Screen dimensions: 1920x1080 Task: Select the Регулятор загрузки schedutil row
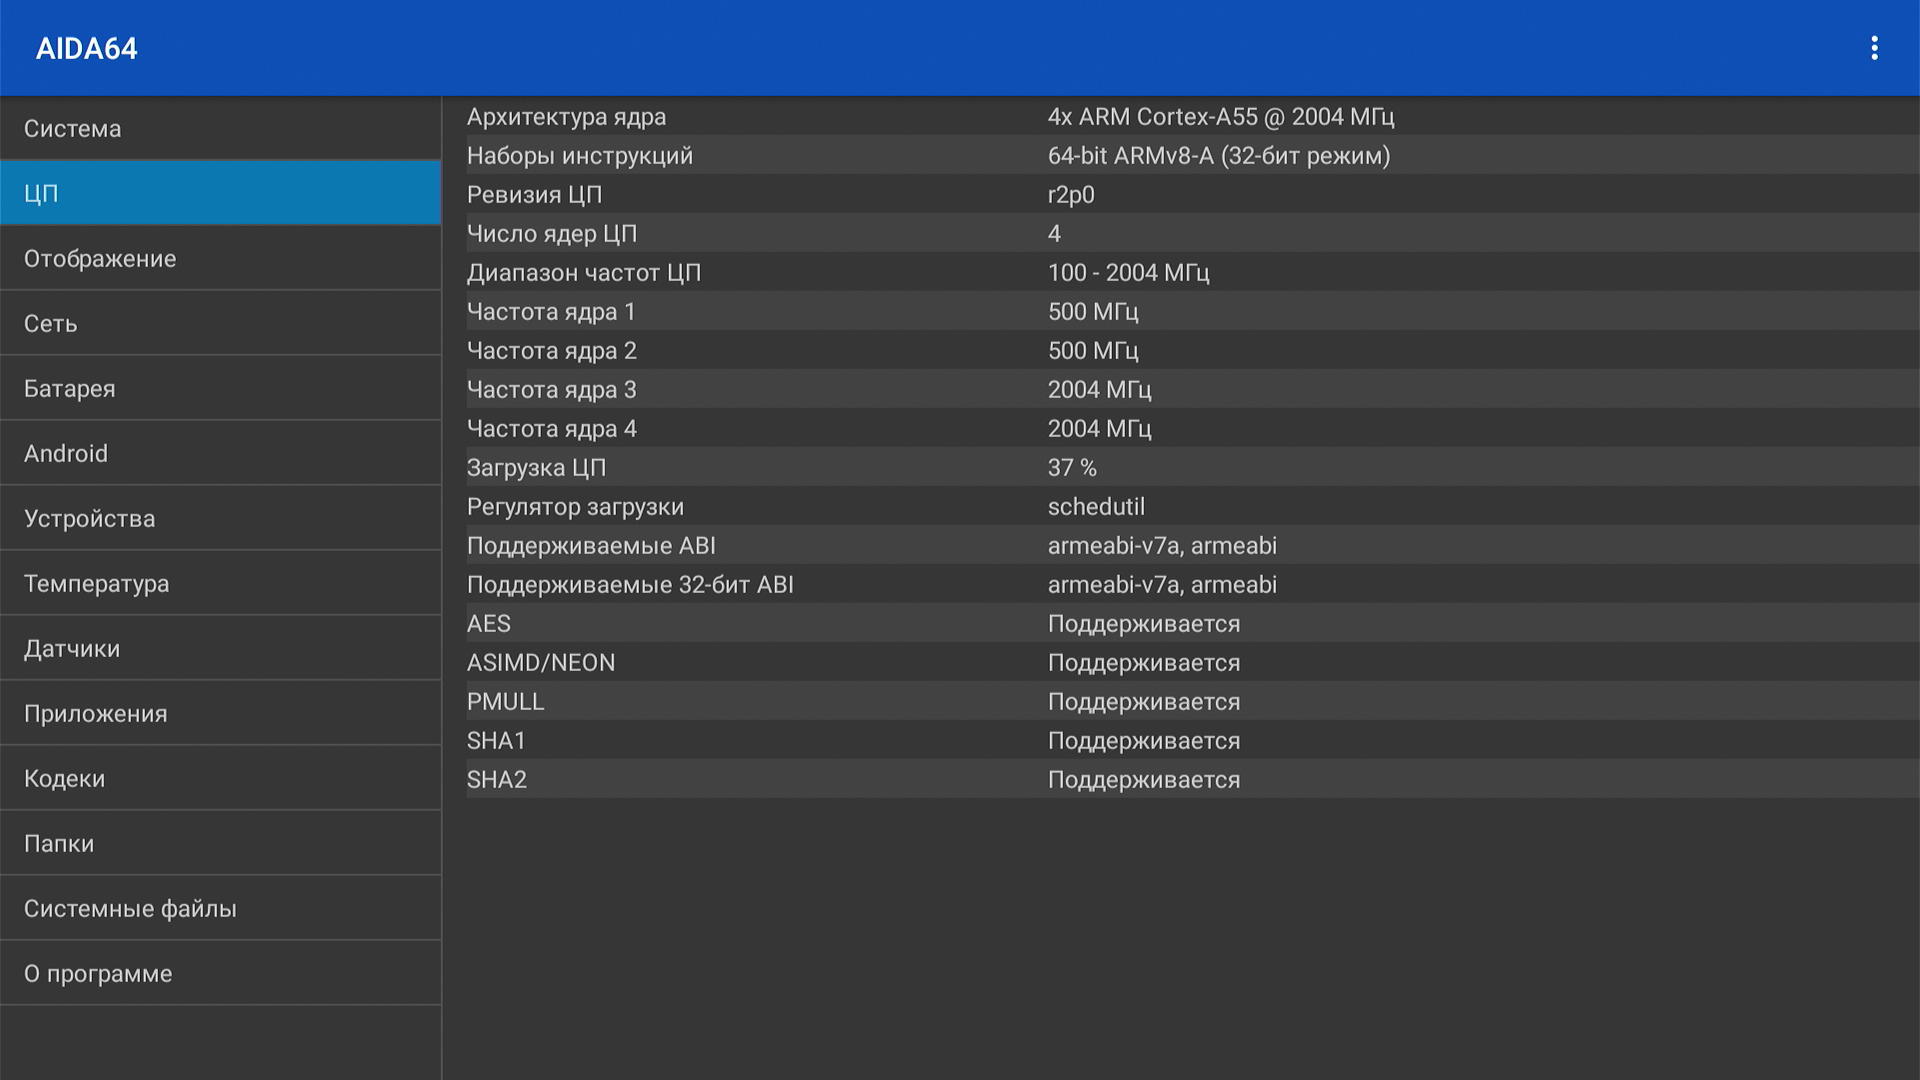click(x=1180, y=506)
